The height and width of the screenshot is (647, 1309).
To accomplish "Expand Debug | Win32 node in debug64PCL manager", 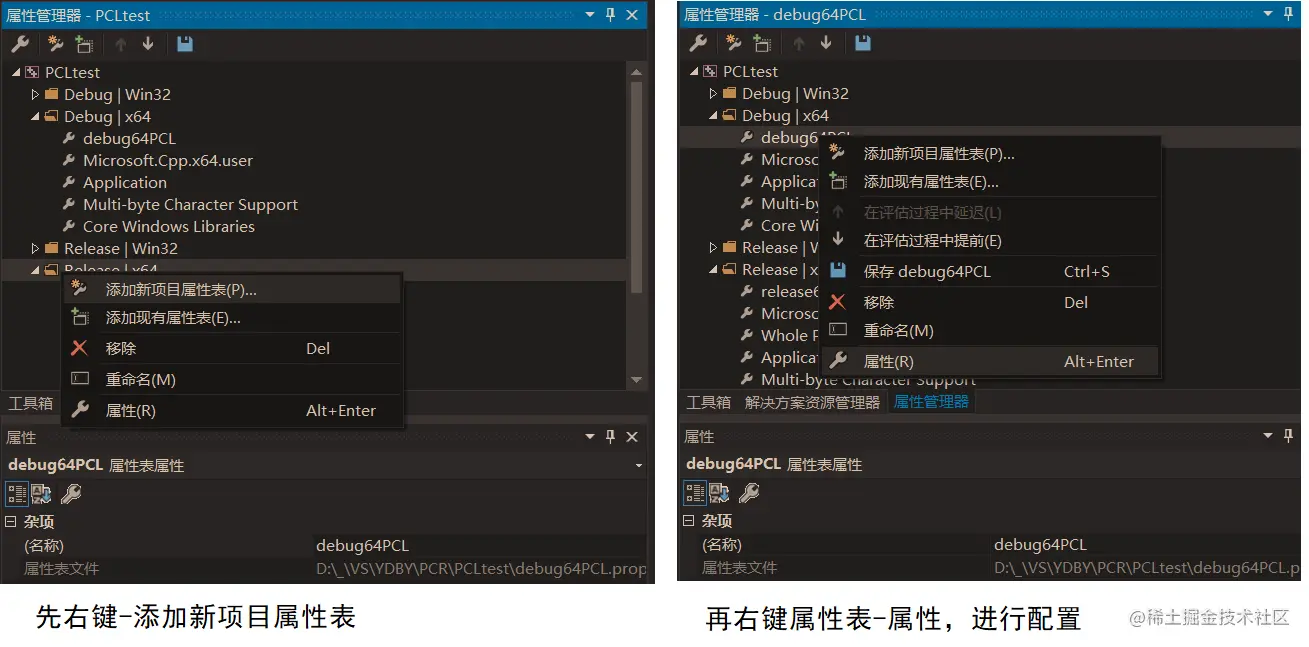I will click(713, 93).
